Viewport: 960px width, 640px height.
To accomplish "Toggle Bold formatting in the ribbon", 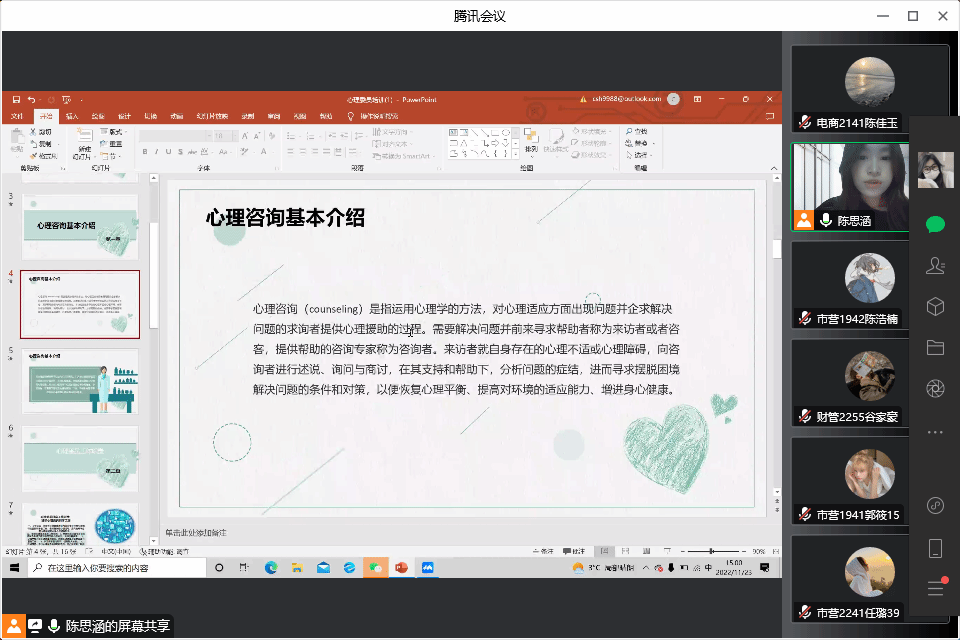I will coord(144,152).
